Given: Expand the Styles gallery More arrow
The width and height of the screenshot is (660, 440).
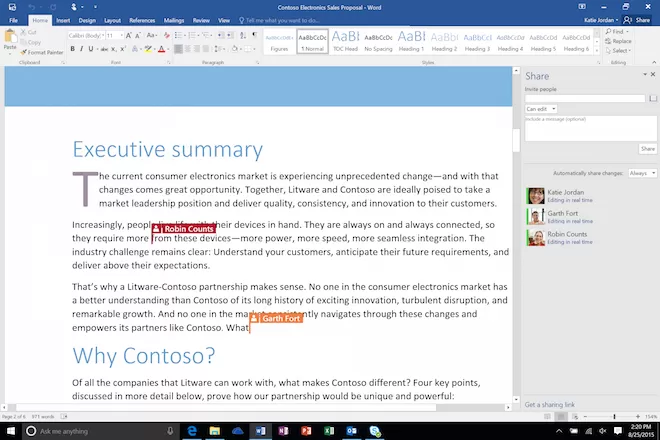Looking at the screenshot, I should 596,51.
